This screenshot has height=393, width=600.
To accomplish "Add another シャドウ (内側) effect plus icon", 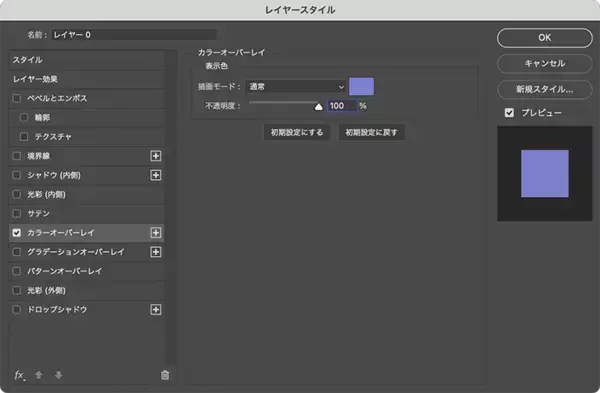I will (x=156, y=175).
